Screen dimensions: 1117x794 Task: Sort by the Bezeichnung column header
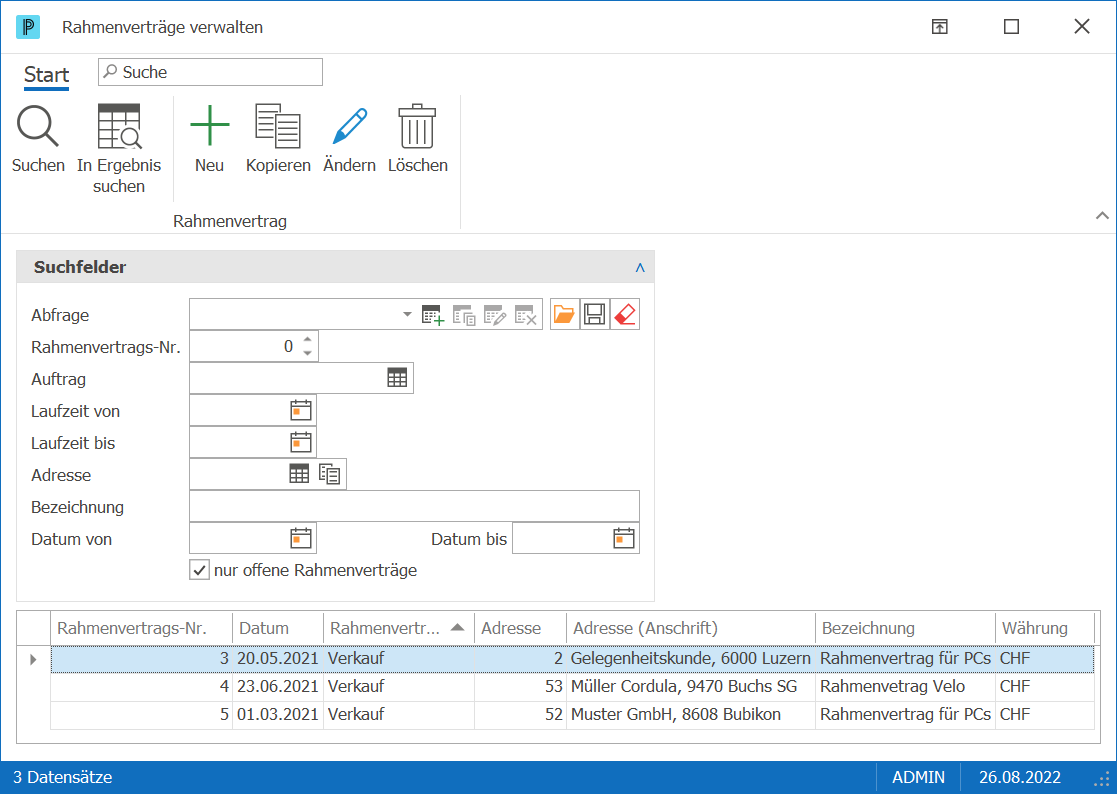905,628
